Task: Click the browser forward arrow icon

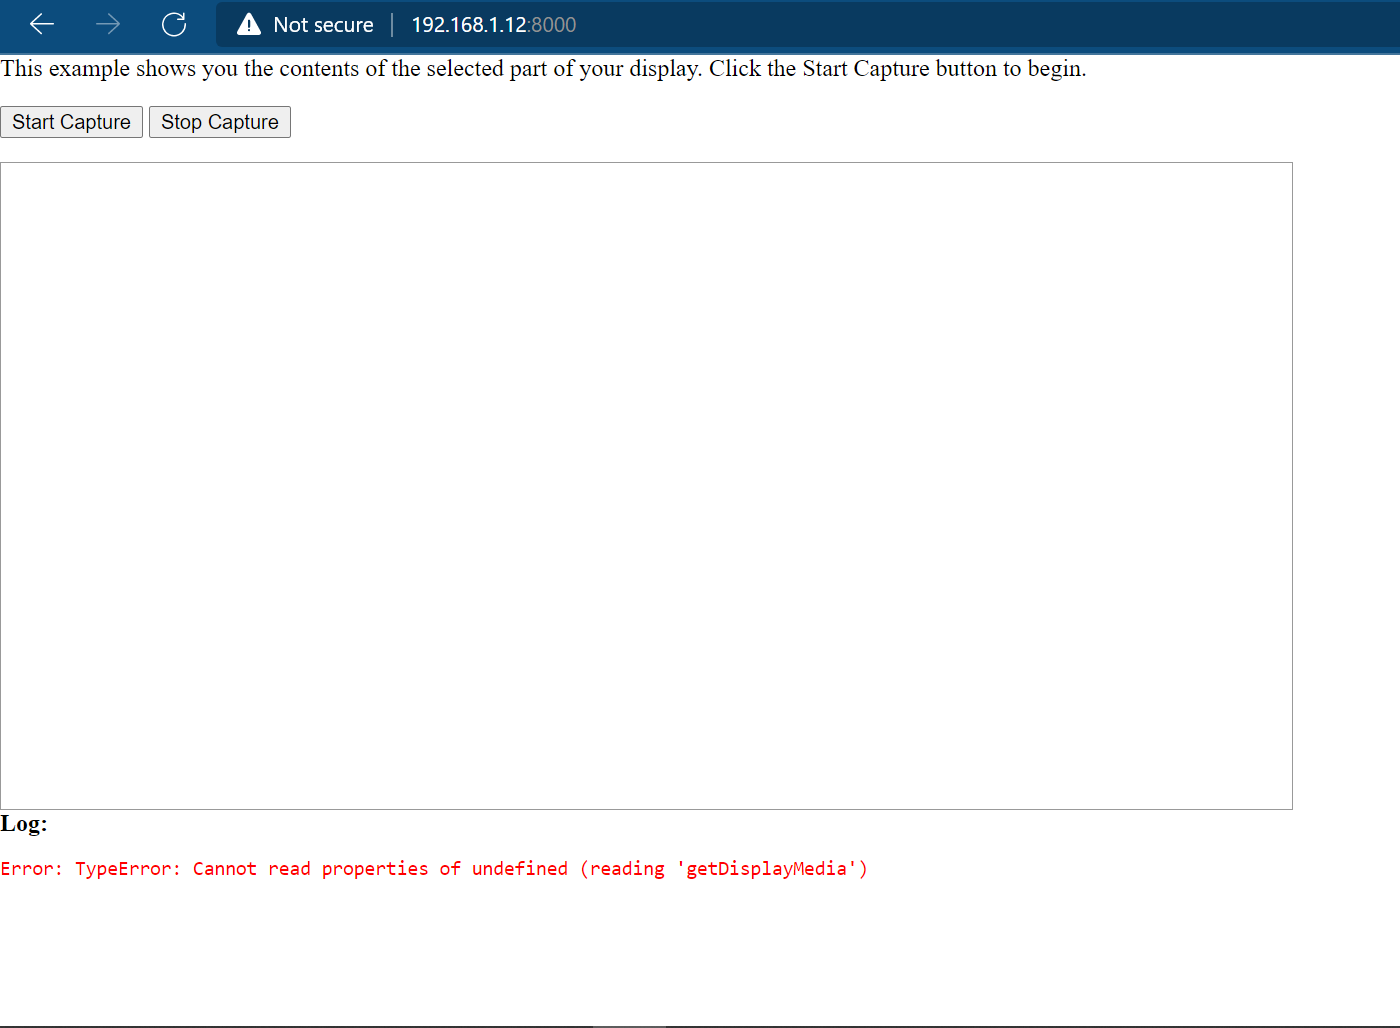Action: pyautogui.click(x=107, y=24)
